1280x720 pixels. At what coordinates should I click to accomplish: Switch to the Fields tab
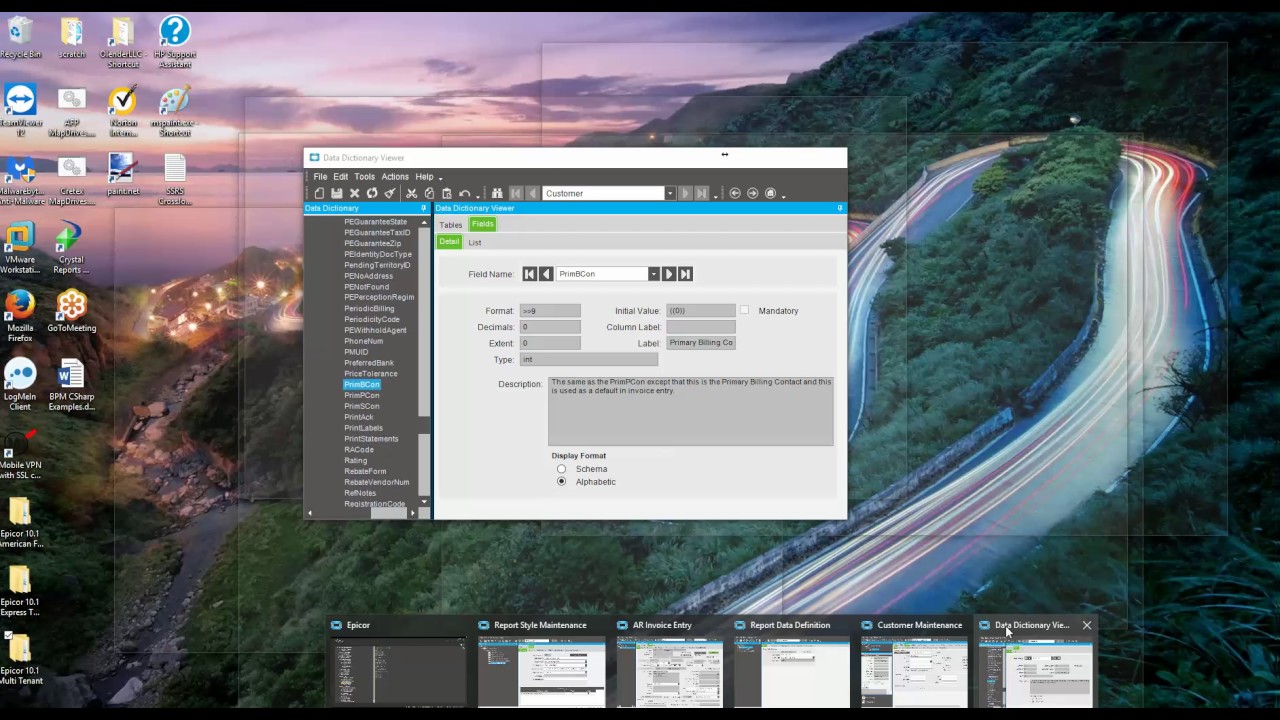(483, 224)
